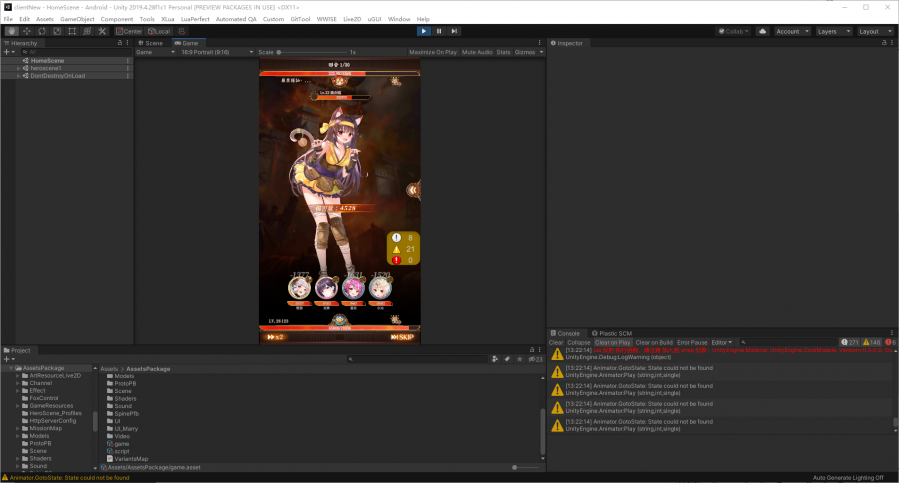The width and height of the screenshot is (899, 483).
Task: Toggle Mute Audio in Game view
Action: (477, 52)
